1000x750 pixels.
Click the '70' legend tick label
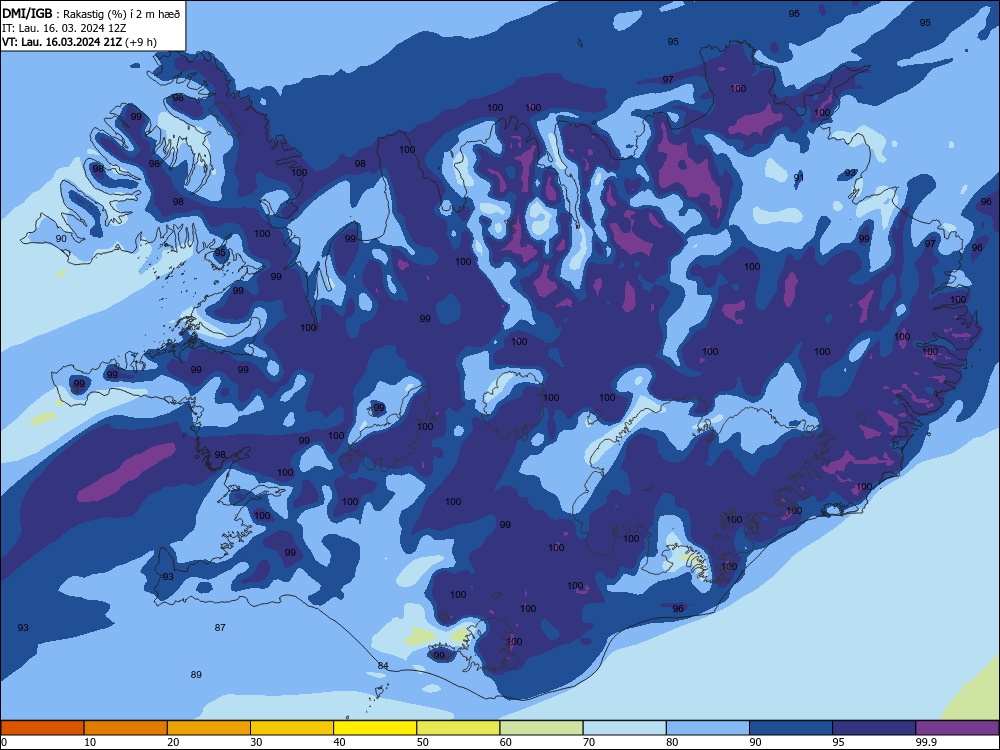pyautogui.click(x=589, y=742)
